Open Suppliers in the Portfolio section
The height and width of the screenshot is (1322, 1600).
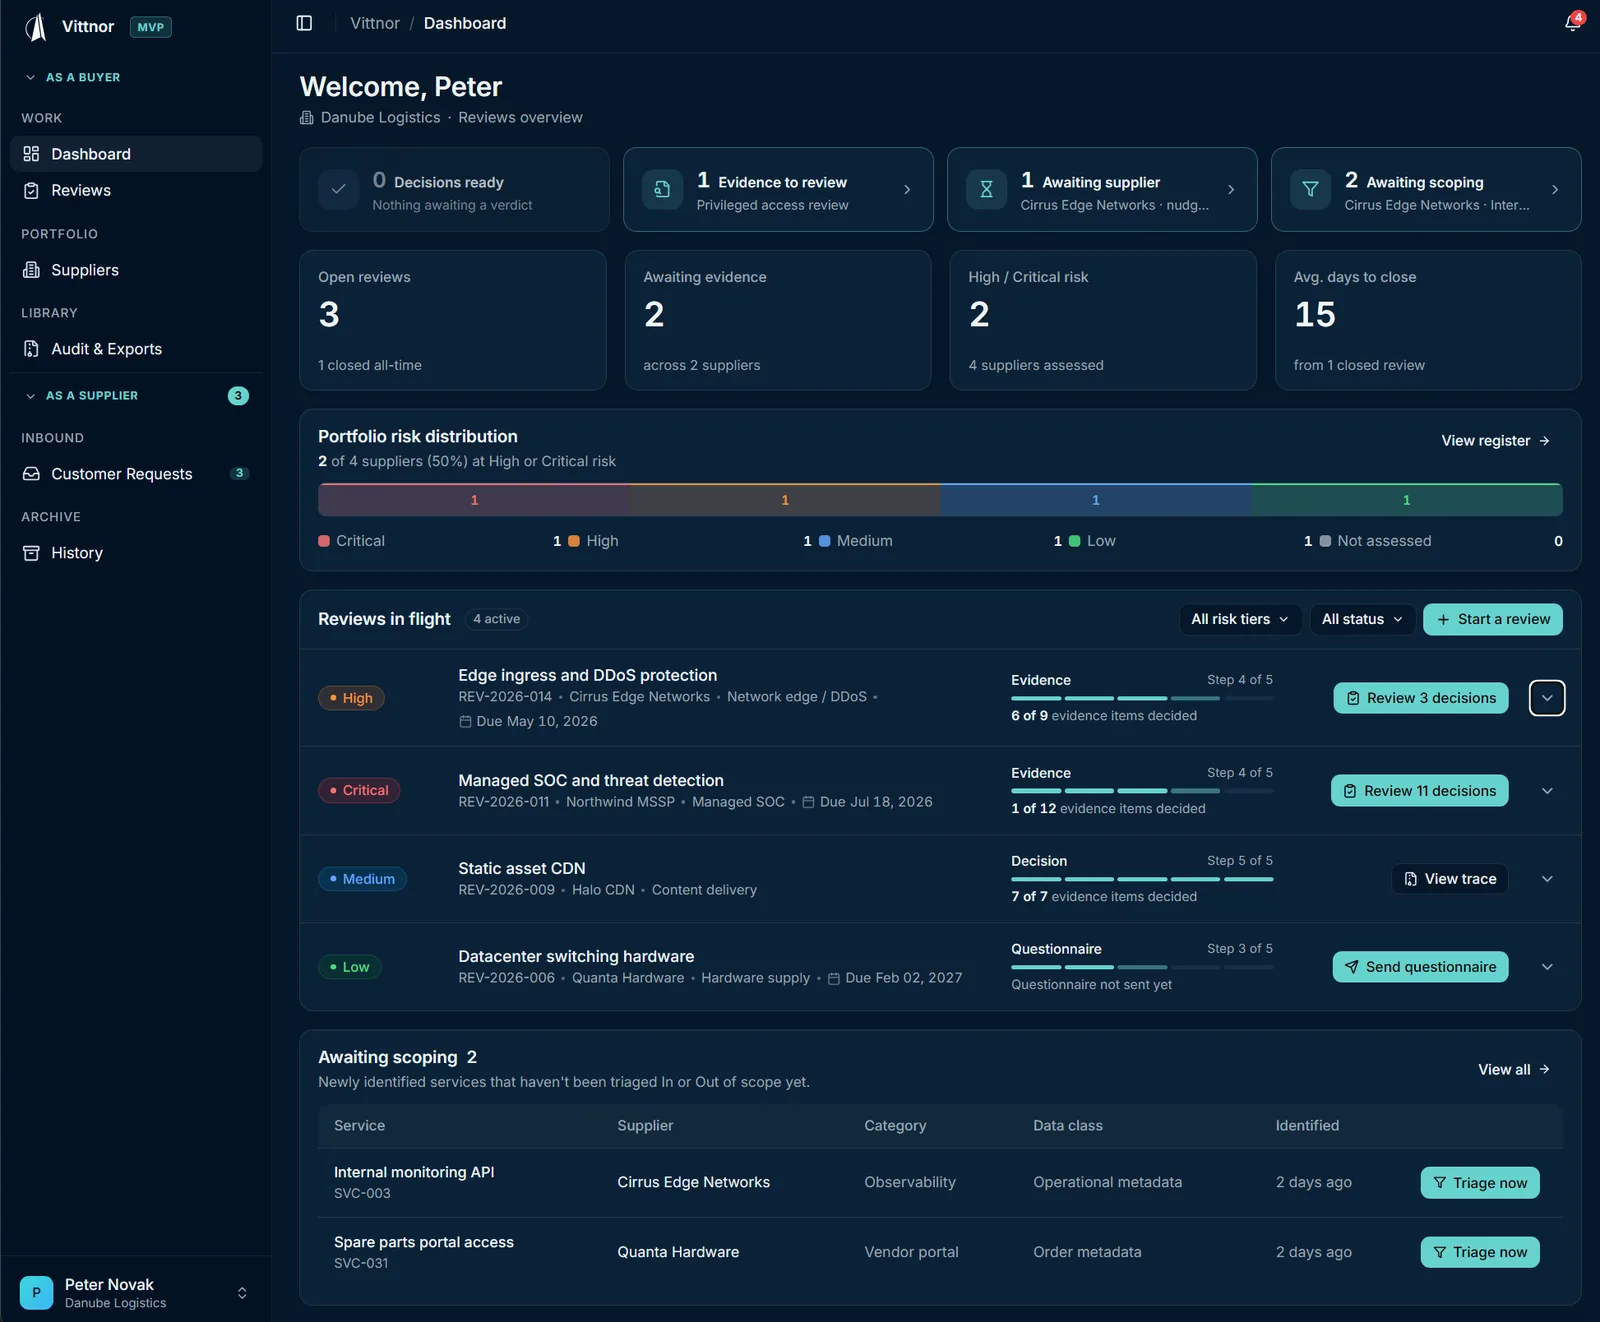click(136, 270)
